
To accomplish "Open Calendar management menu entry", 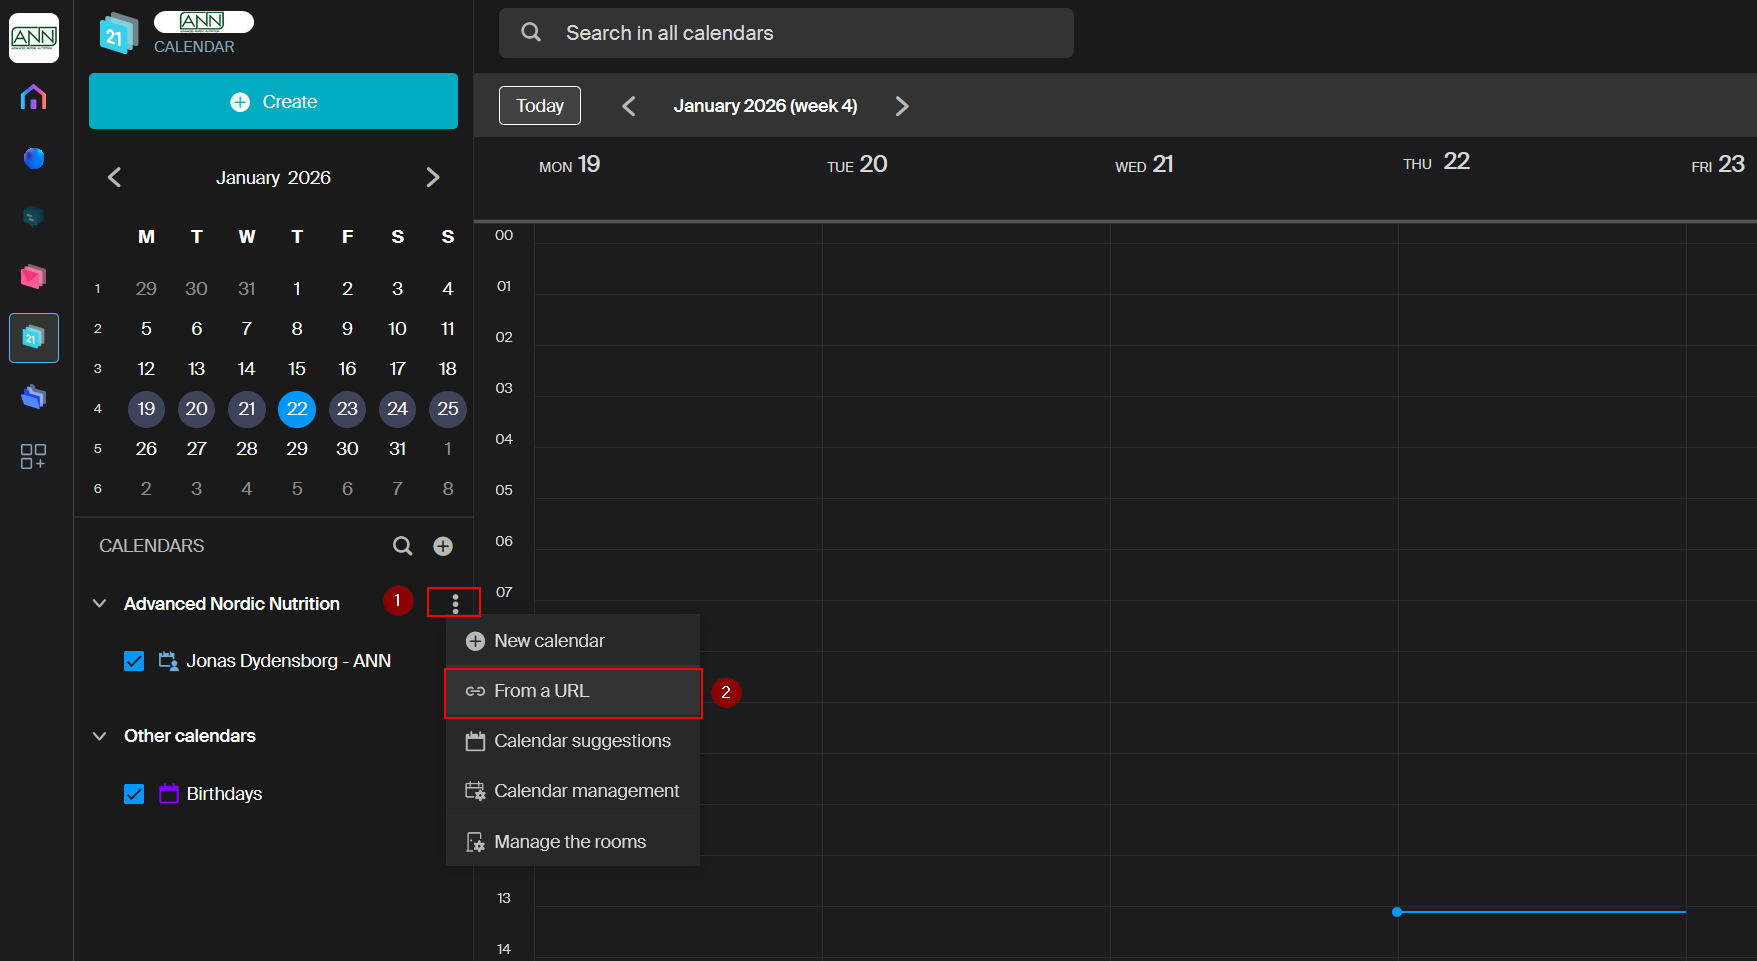I will pos(586,791).
